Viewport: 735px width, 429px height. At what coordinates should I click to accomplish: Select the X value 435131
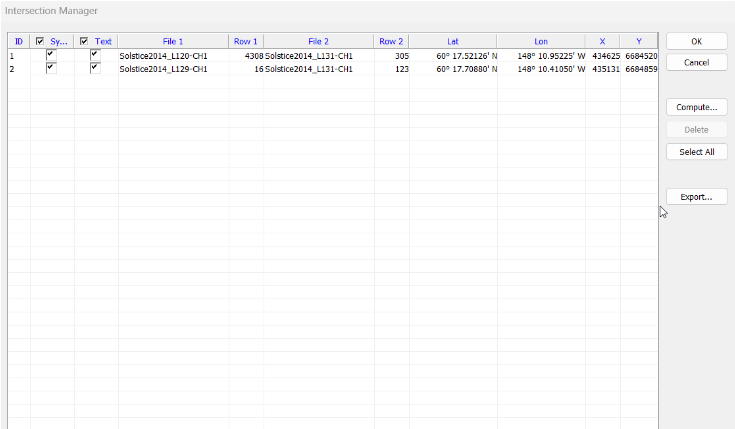point(603,69)
